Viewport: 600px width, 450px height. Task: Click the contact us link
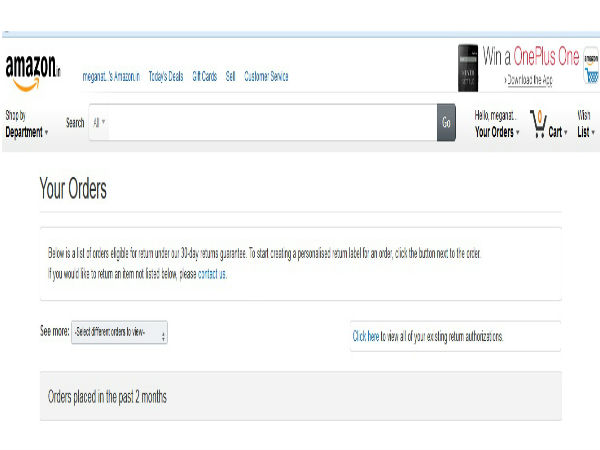pos(211,273)
